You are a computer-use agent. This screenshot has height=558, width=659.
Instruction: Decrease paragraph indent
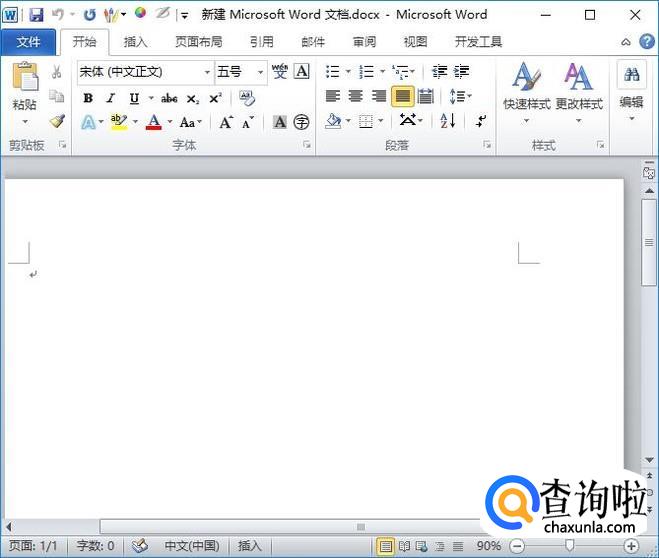point(440,71)
